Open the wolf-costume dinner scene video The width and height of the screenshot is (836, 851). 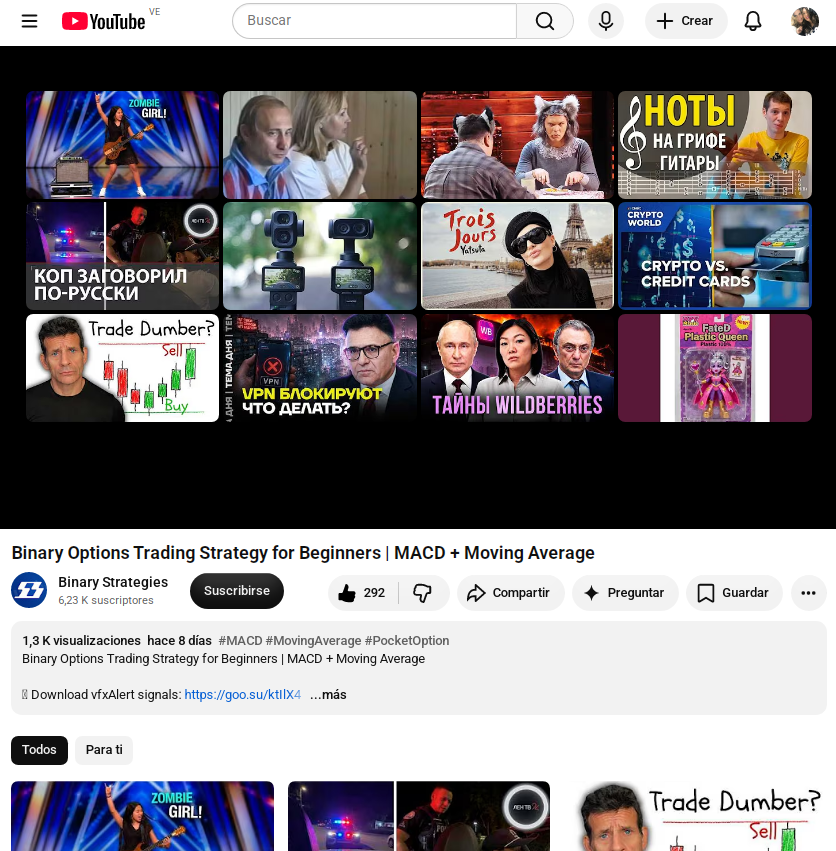coord(517,145)
